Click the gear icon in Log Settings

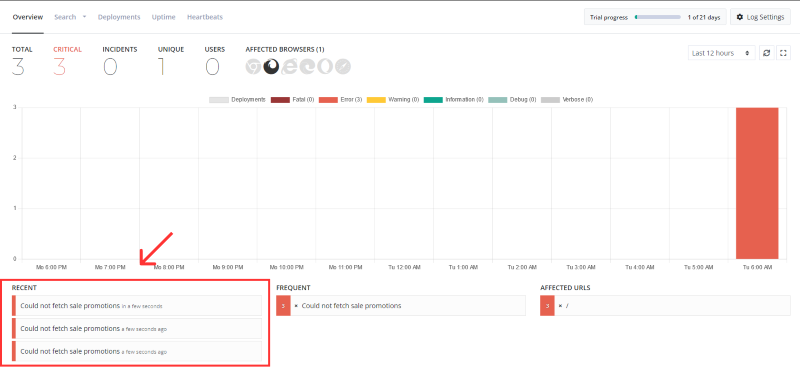tap(740, 17)
